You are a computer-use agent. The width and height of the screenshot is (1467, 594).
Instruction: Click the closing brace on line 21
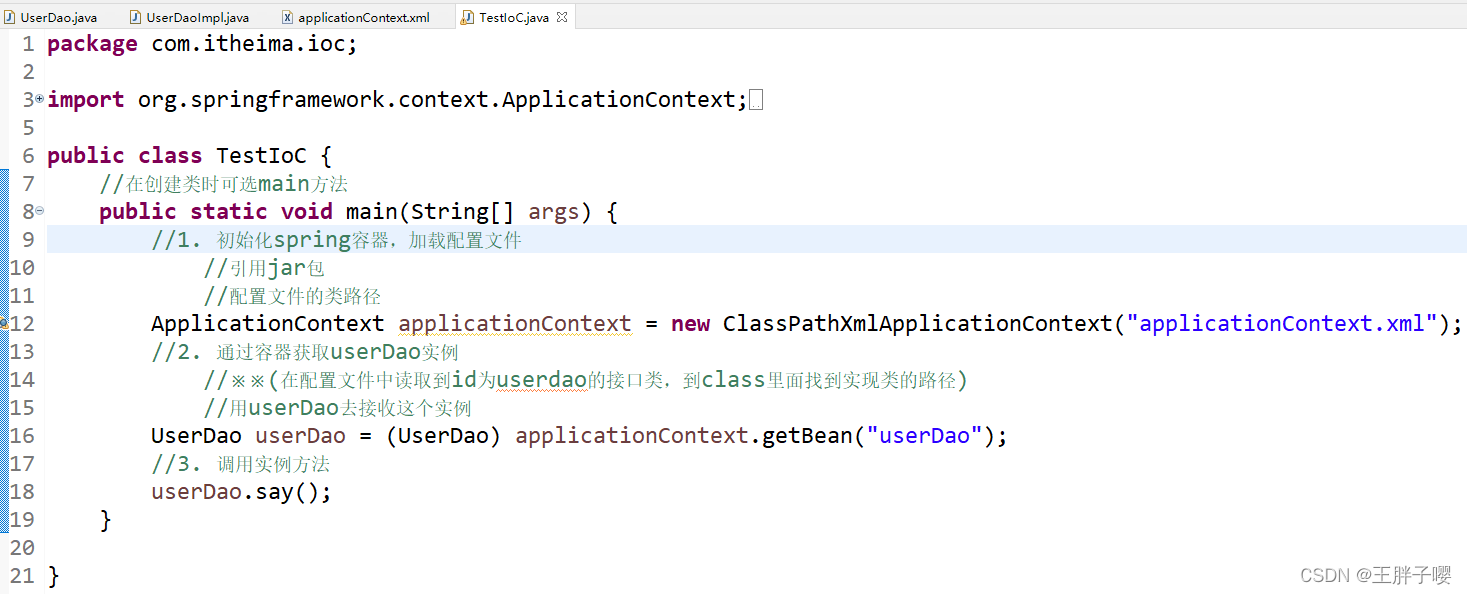click(x=54, y=576)
